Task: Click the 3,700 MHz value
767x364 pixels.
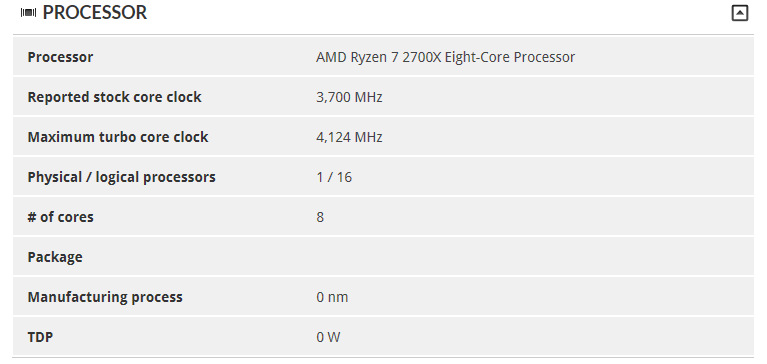Action: [349, 97]
